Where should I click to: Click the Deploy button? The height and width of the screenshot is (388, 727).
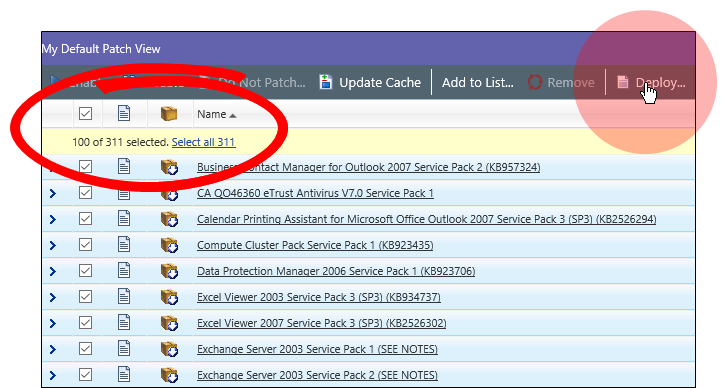point(651,83)
